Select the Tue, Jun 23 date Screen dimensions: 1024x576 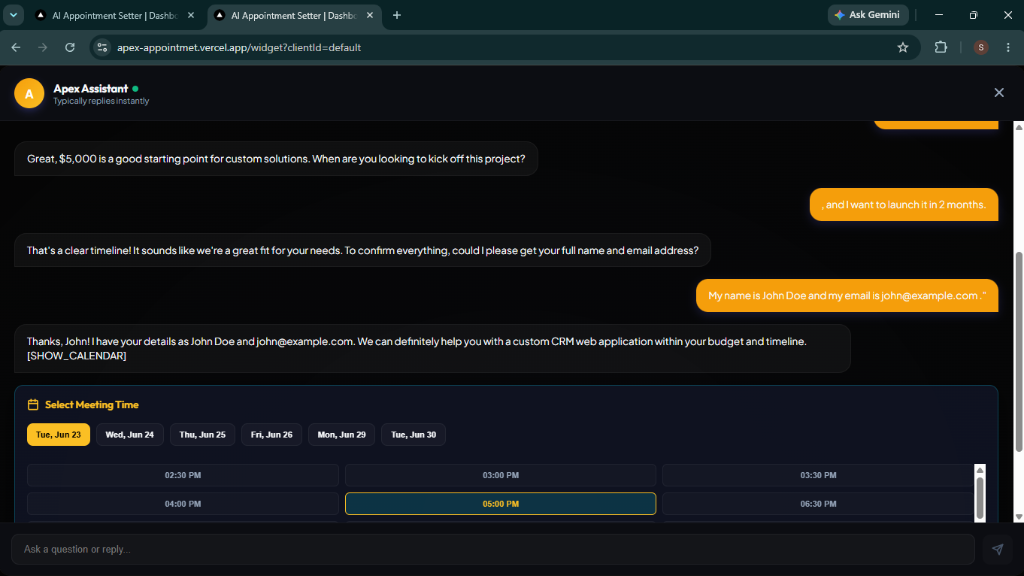click(58, 435)
